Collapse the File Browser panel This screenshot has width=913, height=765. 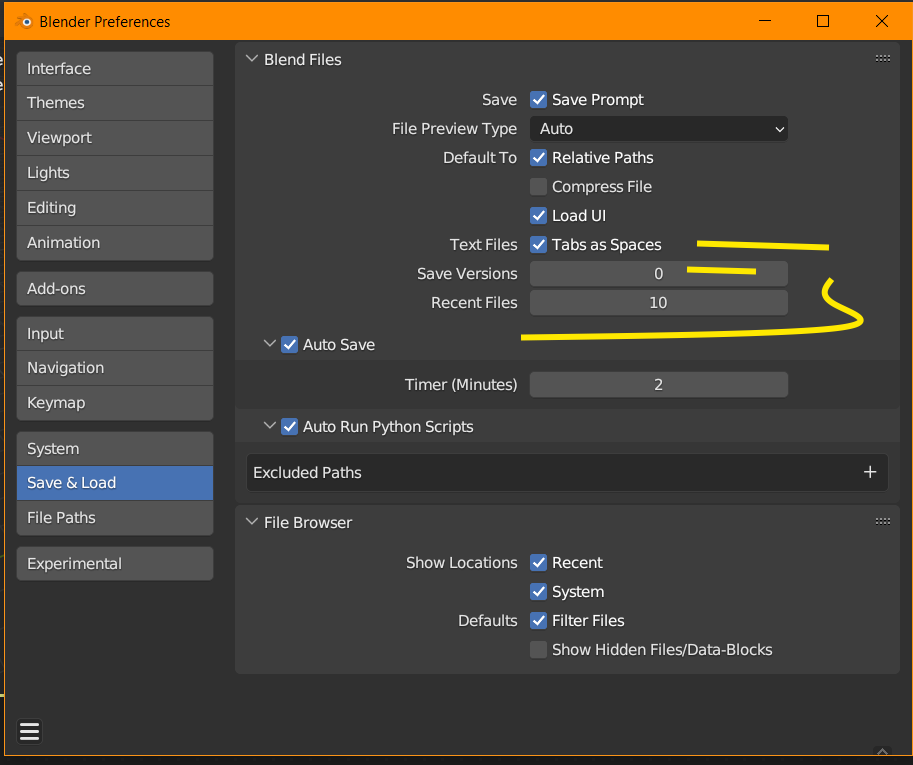pos(250,522)
